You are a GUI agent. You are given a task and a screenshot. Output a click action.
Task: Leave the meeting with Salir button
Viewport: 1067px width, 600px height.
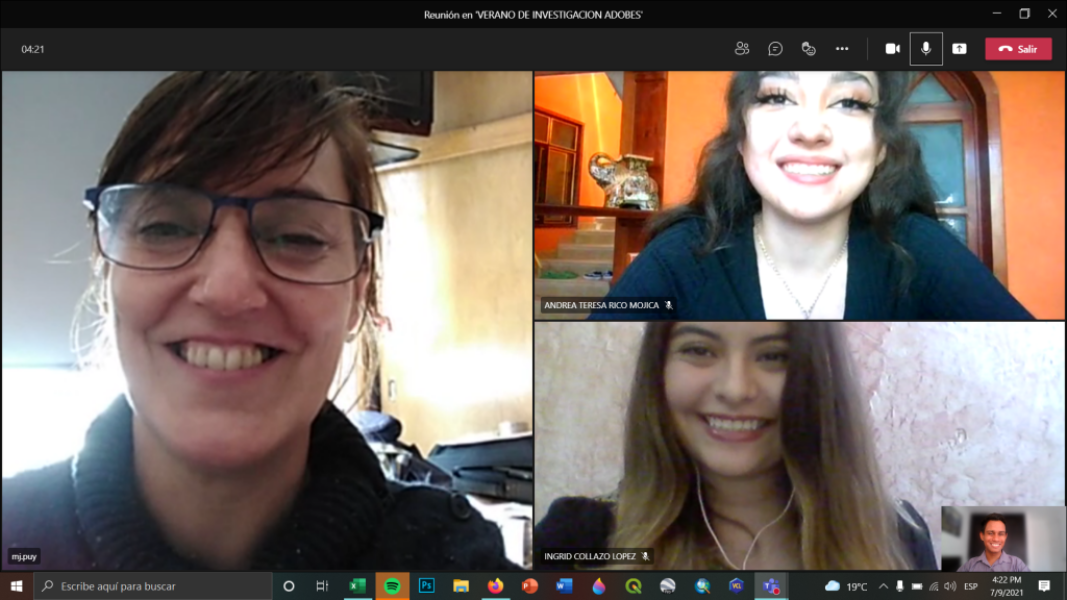click(x=1018, y=49)
